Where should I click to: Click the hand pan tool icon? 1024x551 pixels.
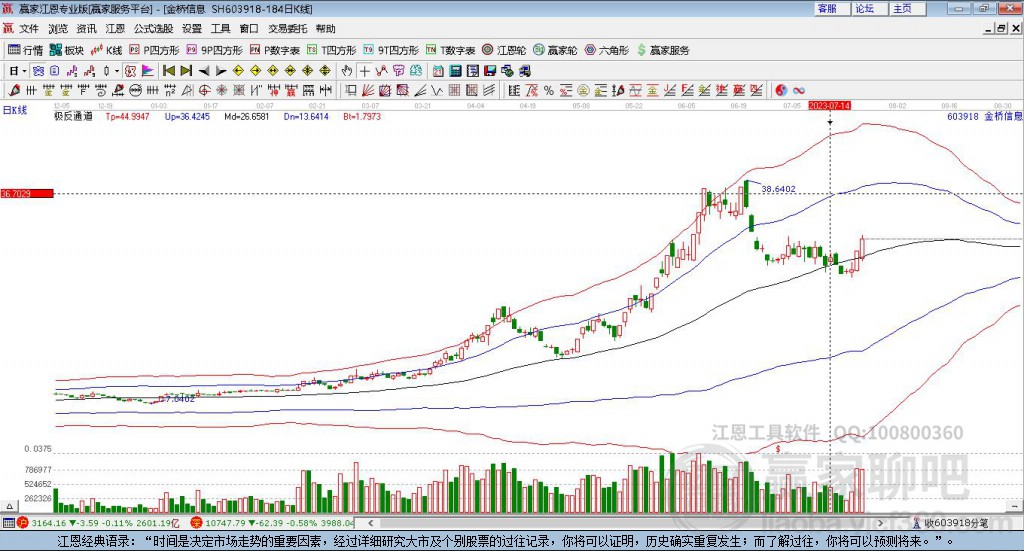click(347, 71)
